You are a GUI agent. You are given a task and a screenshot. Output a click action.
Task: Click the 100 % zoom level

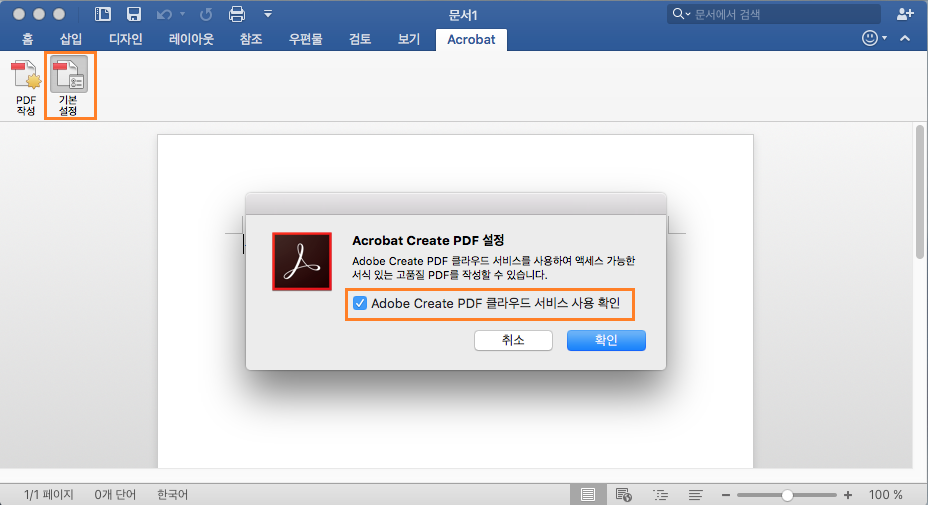click(x=885, y=494)
